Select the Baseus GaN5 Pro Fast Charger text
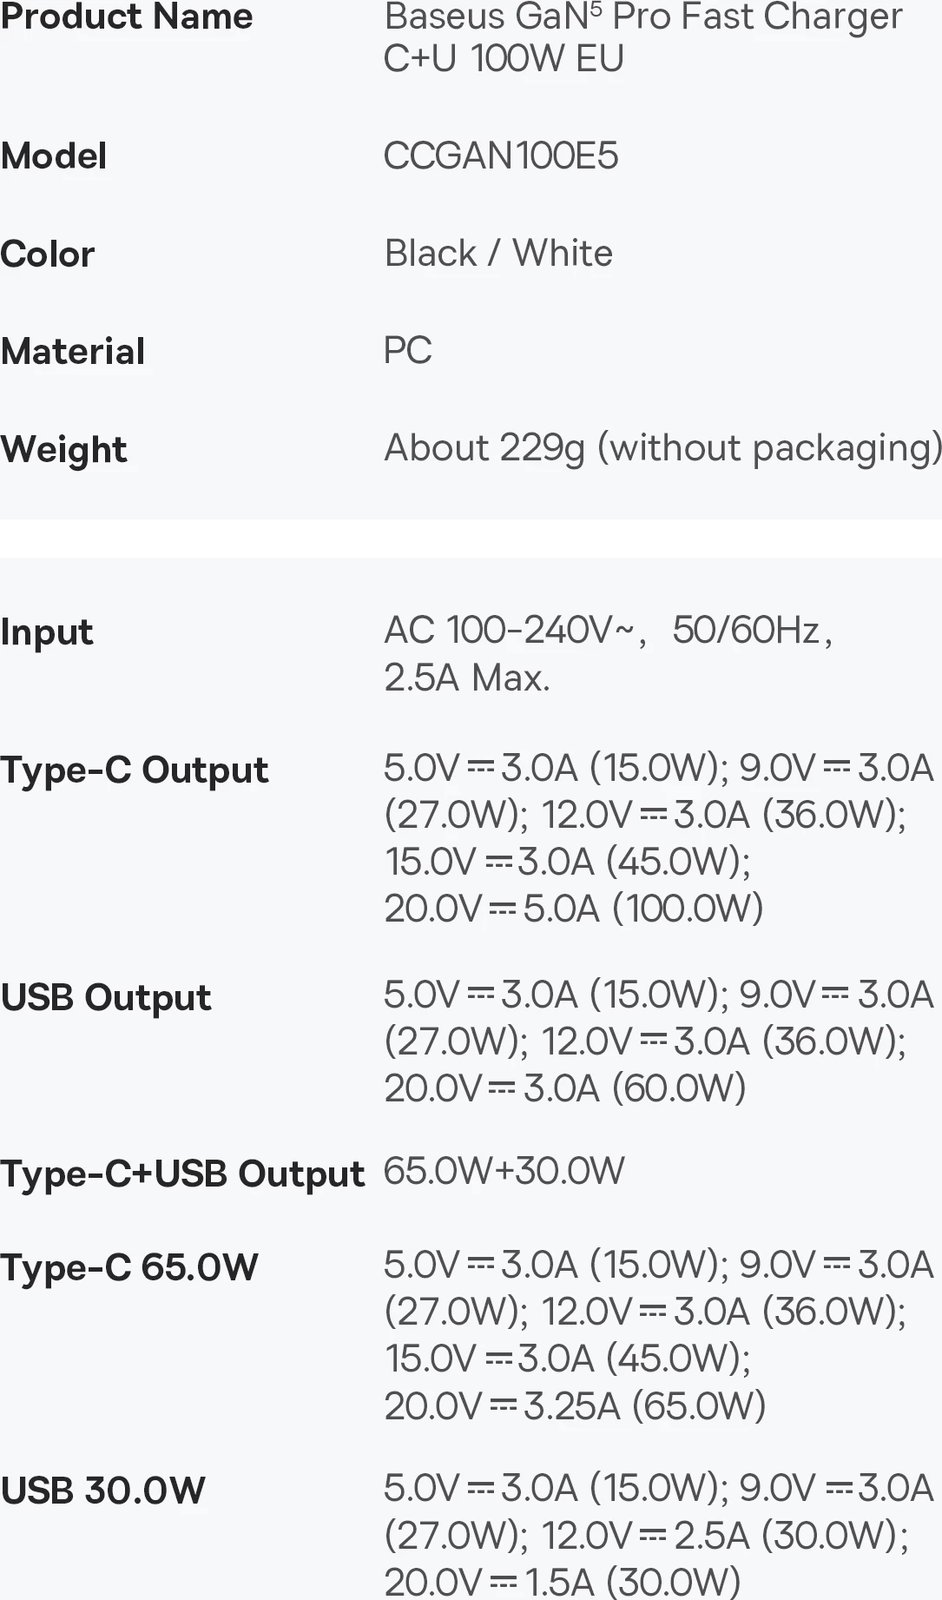The image size is (942, 1600). [642, 36]
